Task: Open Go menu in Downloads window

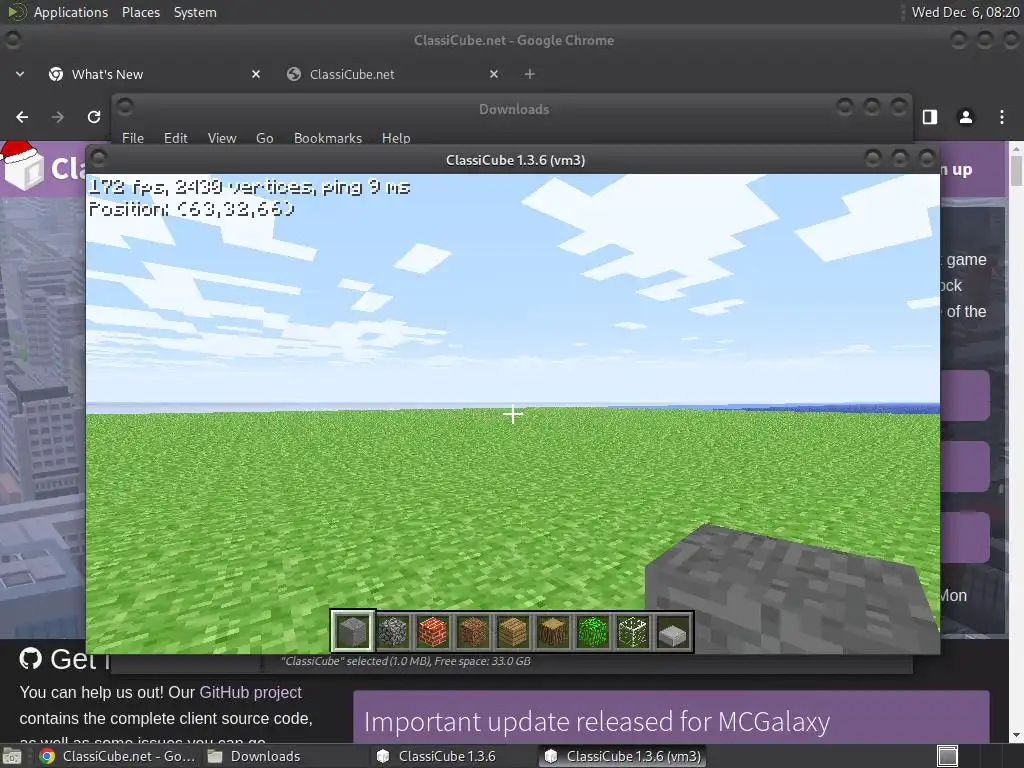Action: [x=264, y=138]
